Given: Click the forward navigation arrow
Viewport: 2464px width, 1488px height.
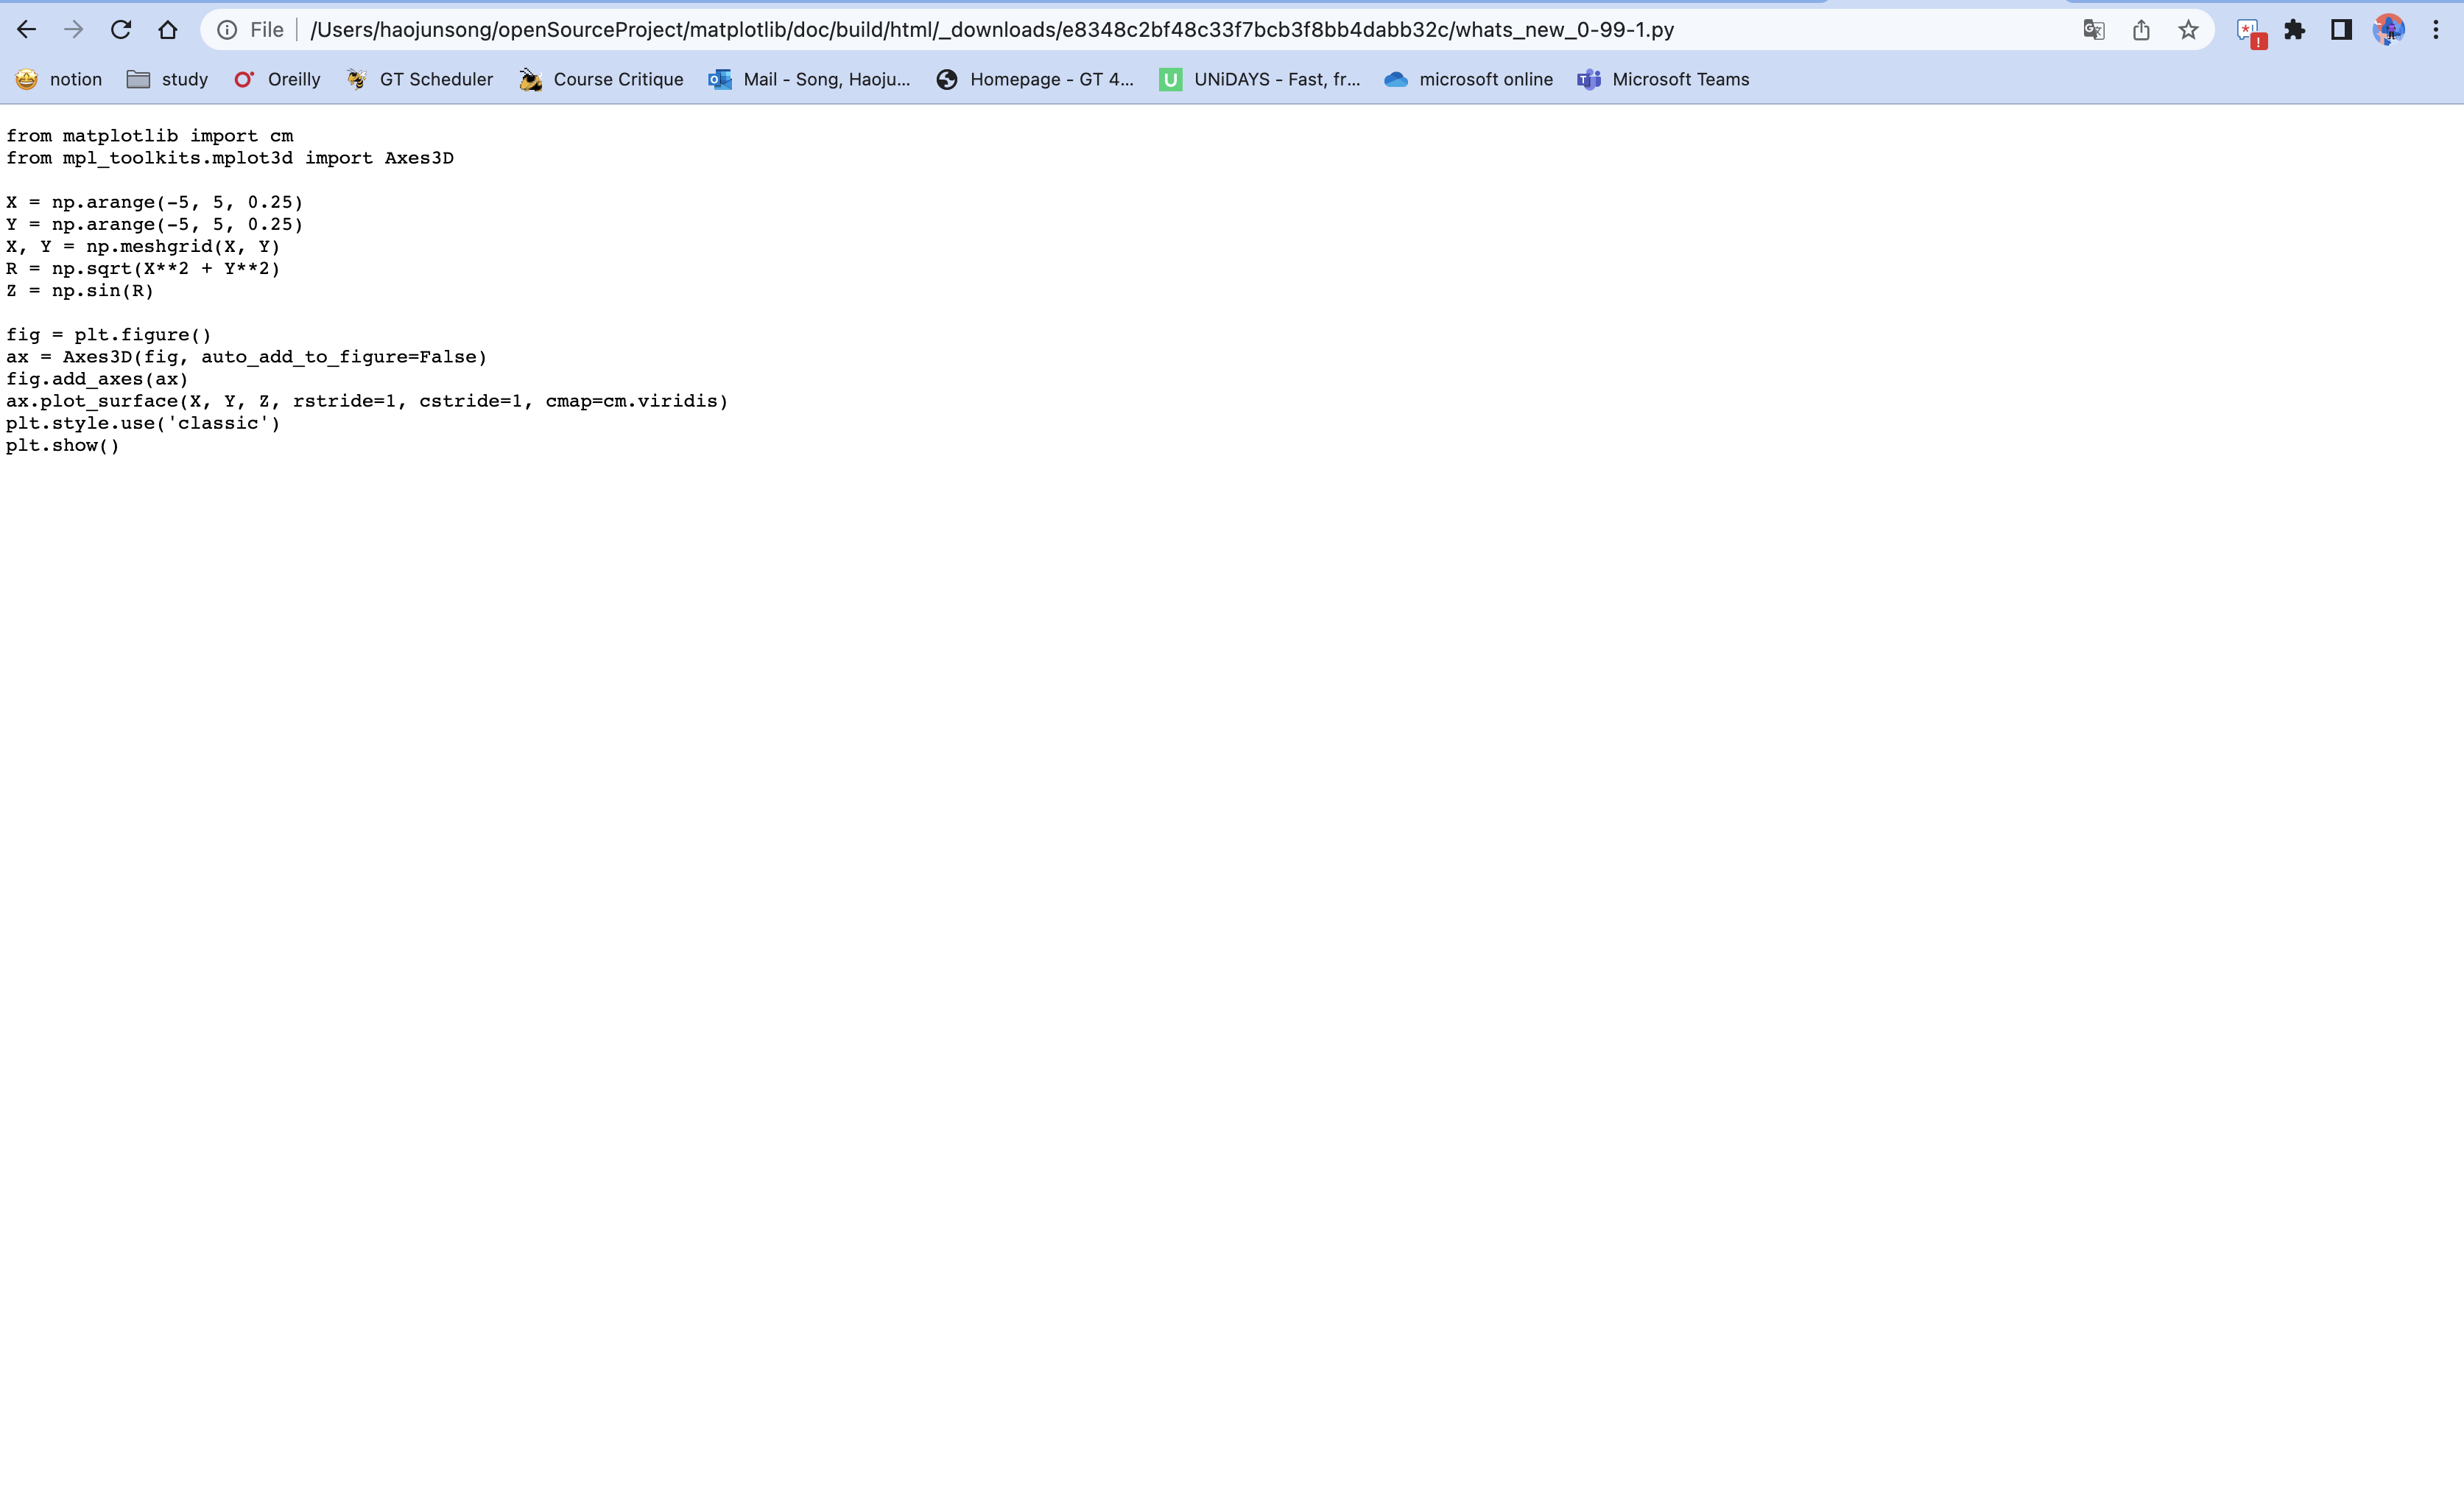Looking at the screenshot, I should click(74, 30).
